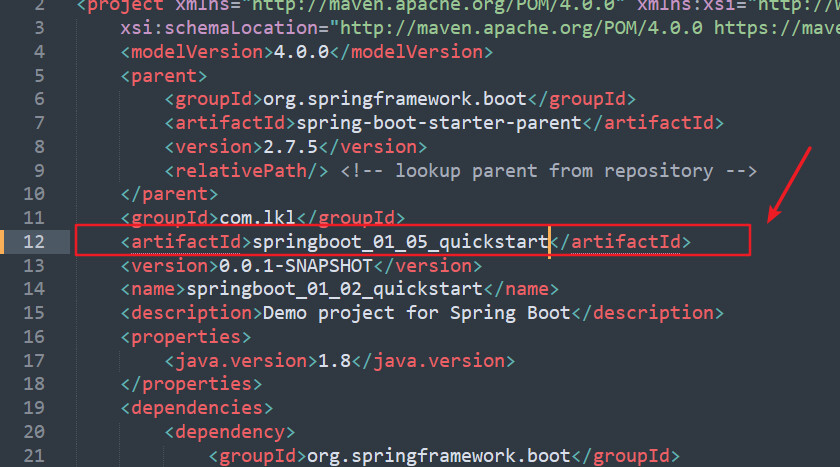Click the opening parent tag
Viewport: 840px width, 467px height.
(x=164, y=76)
